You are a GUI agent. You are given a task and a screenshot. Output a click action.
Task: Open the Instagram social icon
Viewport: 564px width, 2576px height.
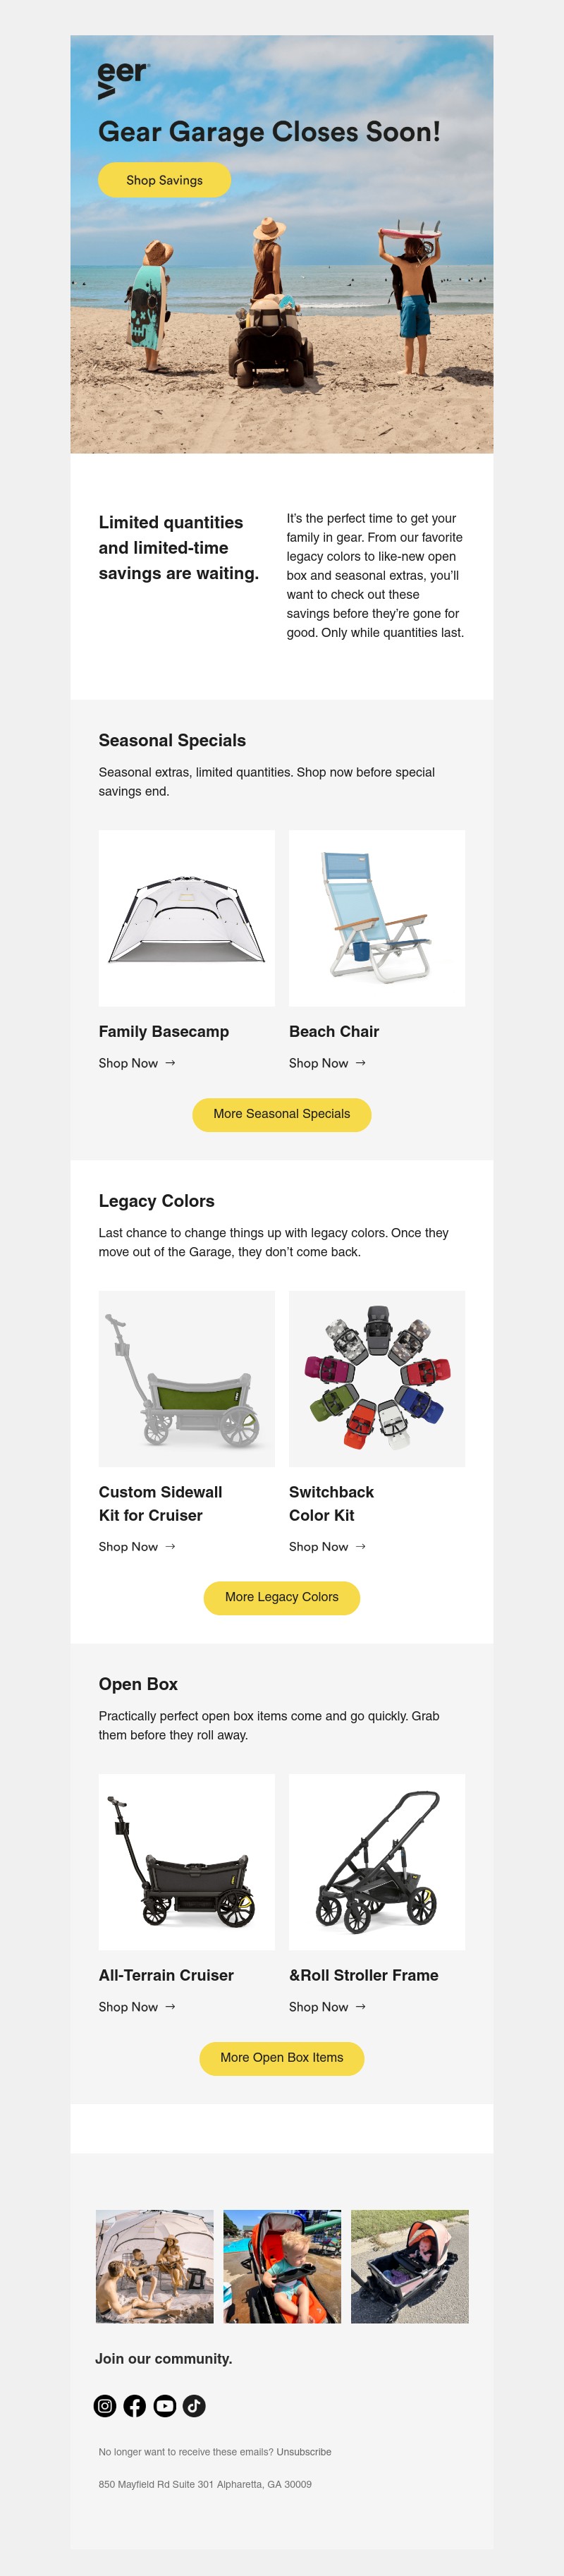click(105, 2405)
